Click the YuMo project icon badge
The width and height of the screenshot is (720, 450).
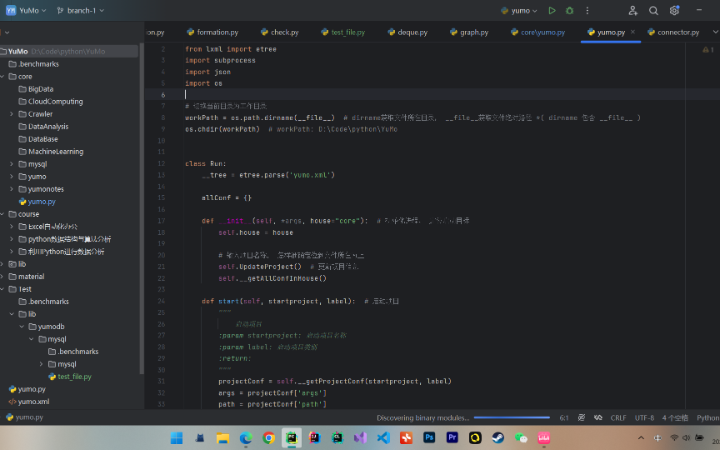click(11, 11)
